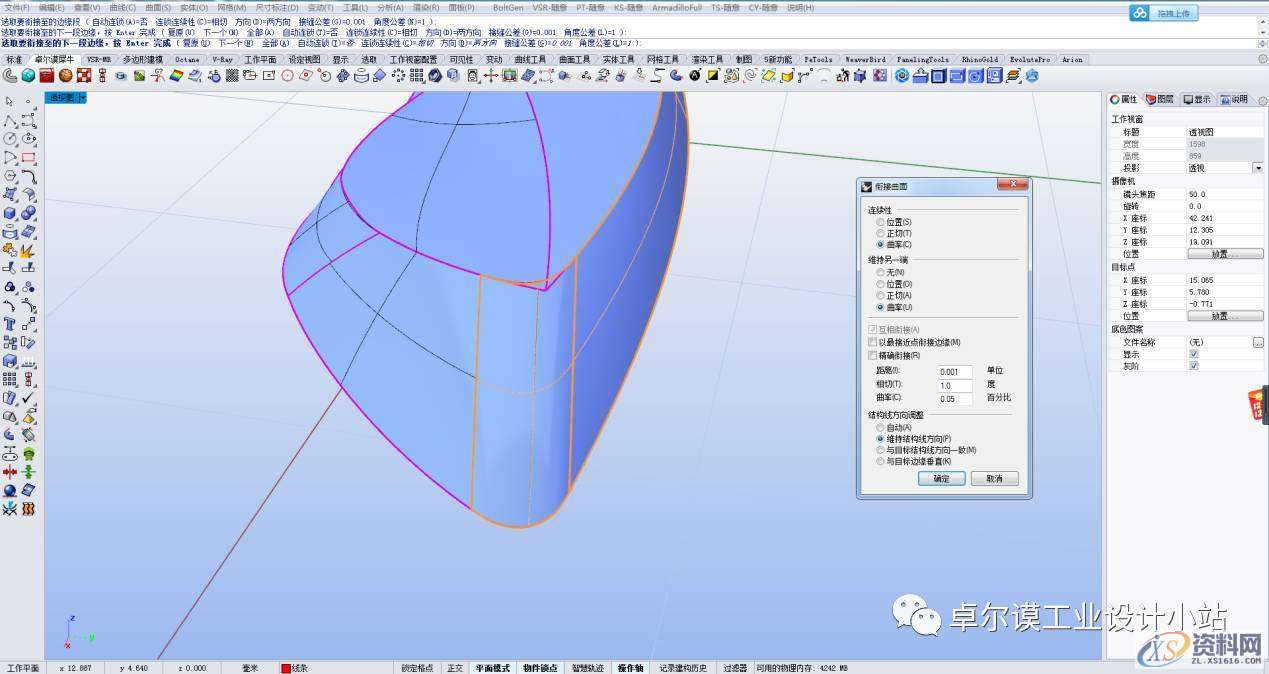Click the rainbow surface analysis icon
This screenshot has width=1269, height=674.
pos(176,75)
